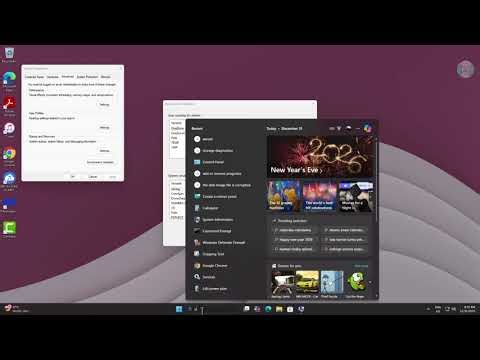Screen dimensions: 480x360
Task: Click Cancel in System Properties dialog
Action: [x=93, y=177]
